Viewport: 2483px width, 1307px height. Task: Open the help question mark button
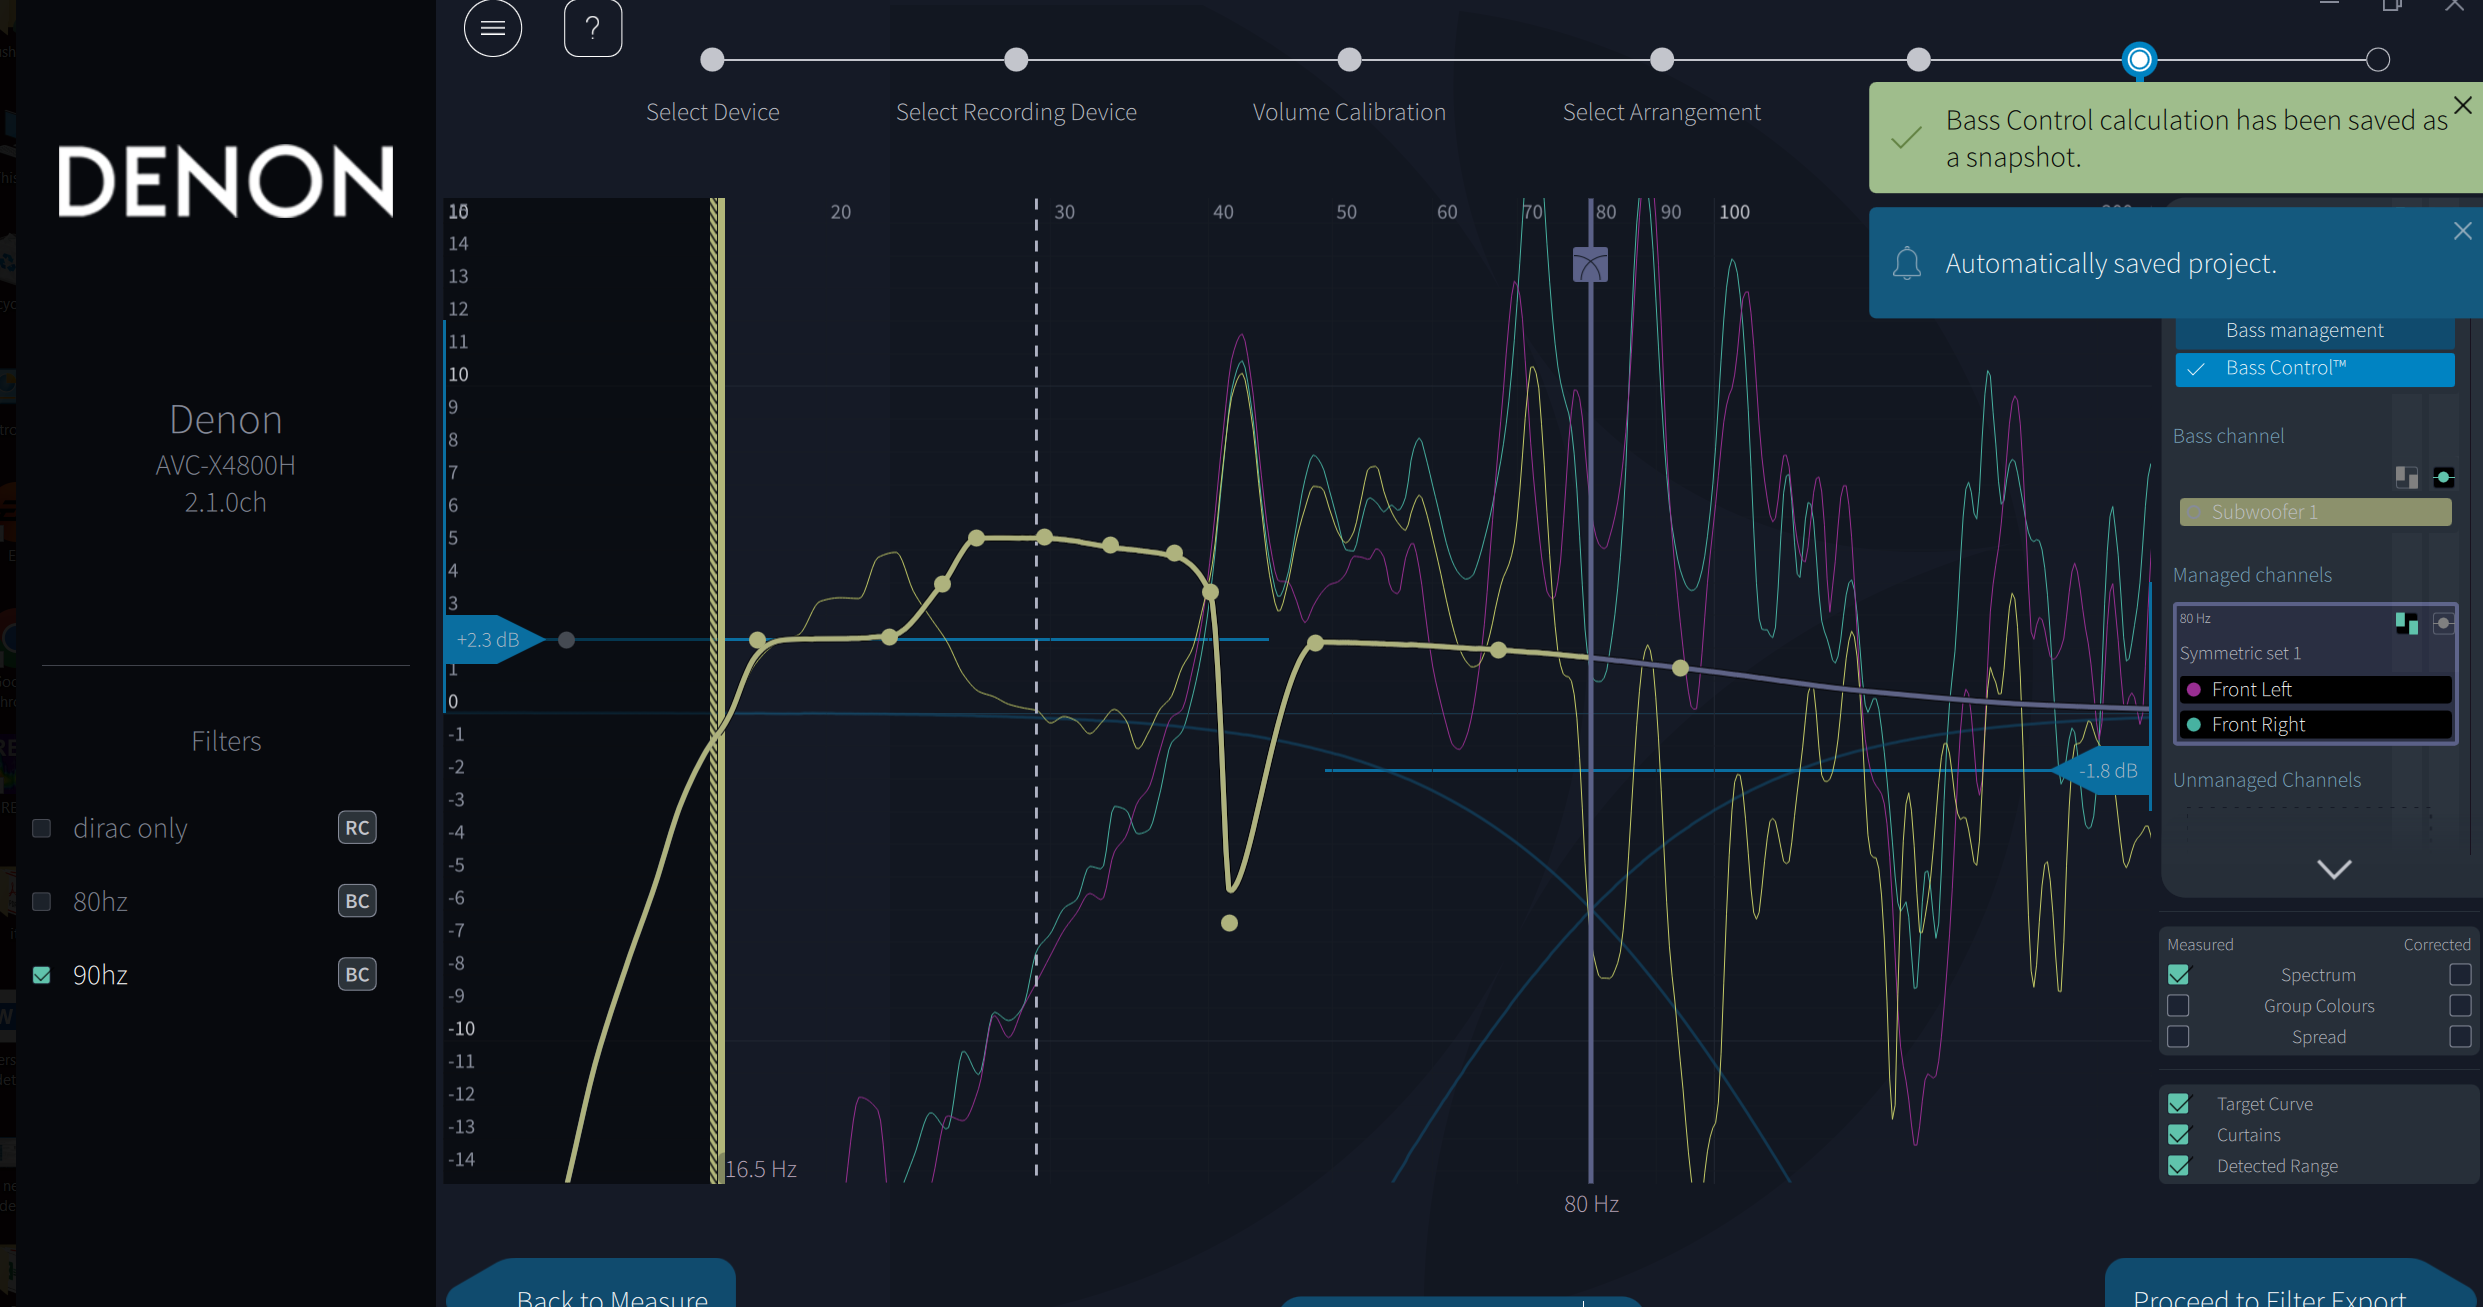click(593, 28)
